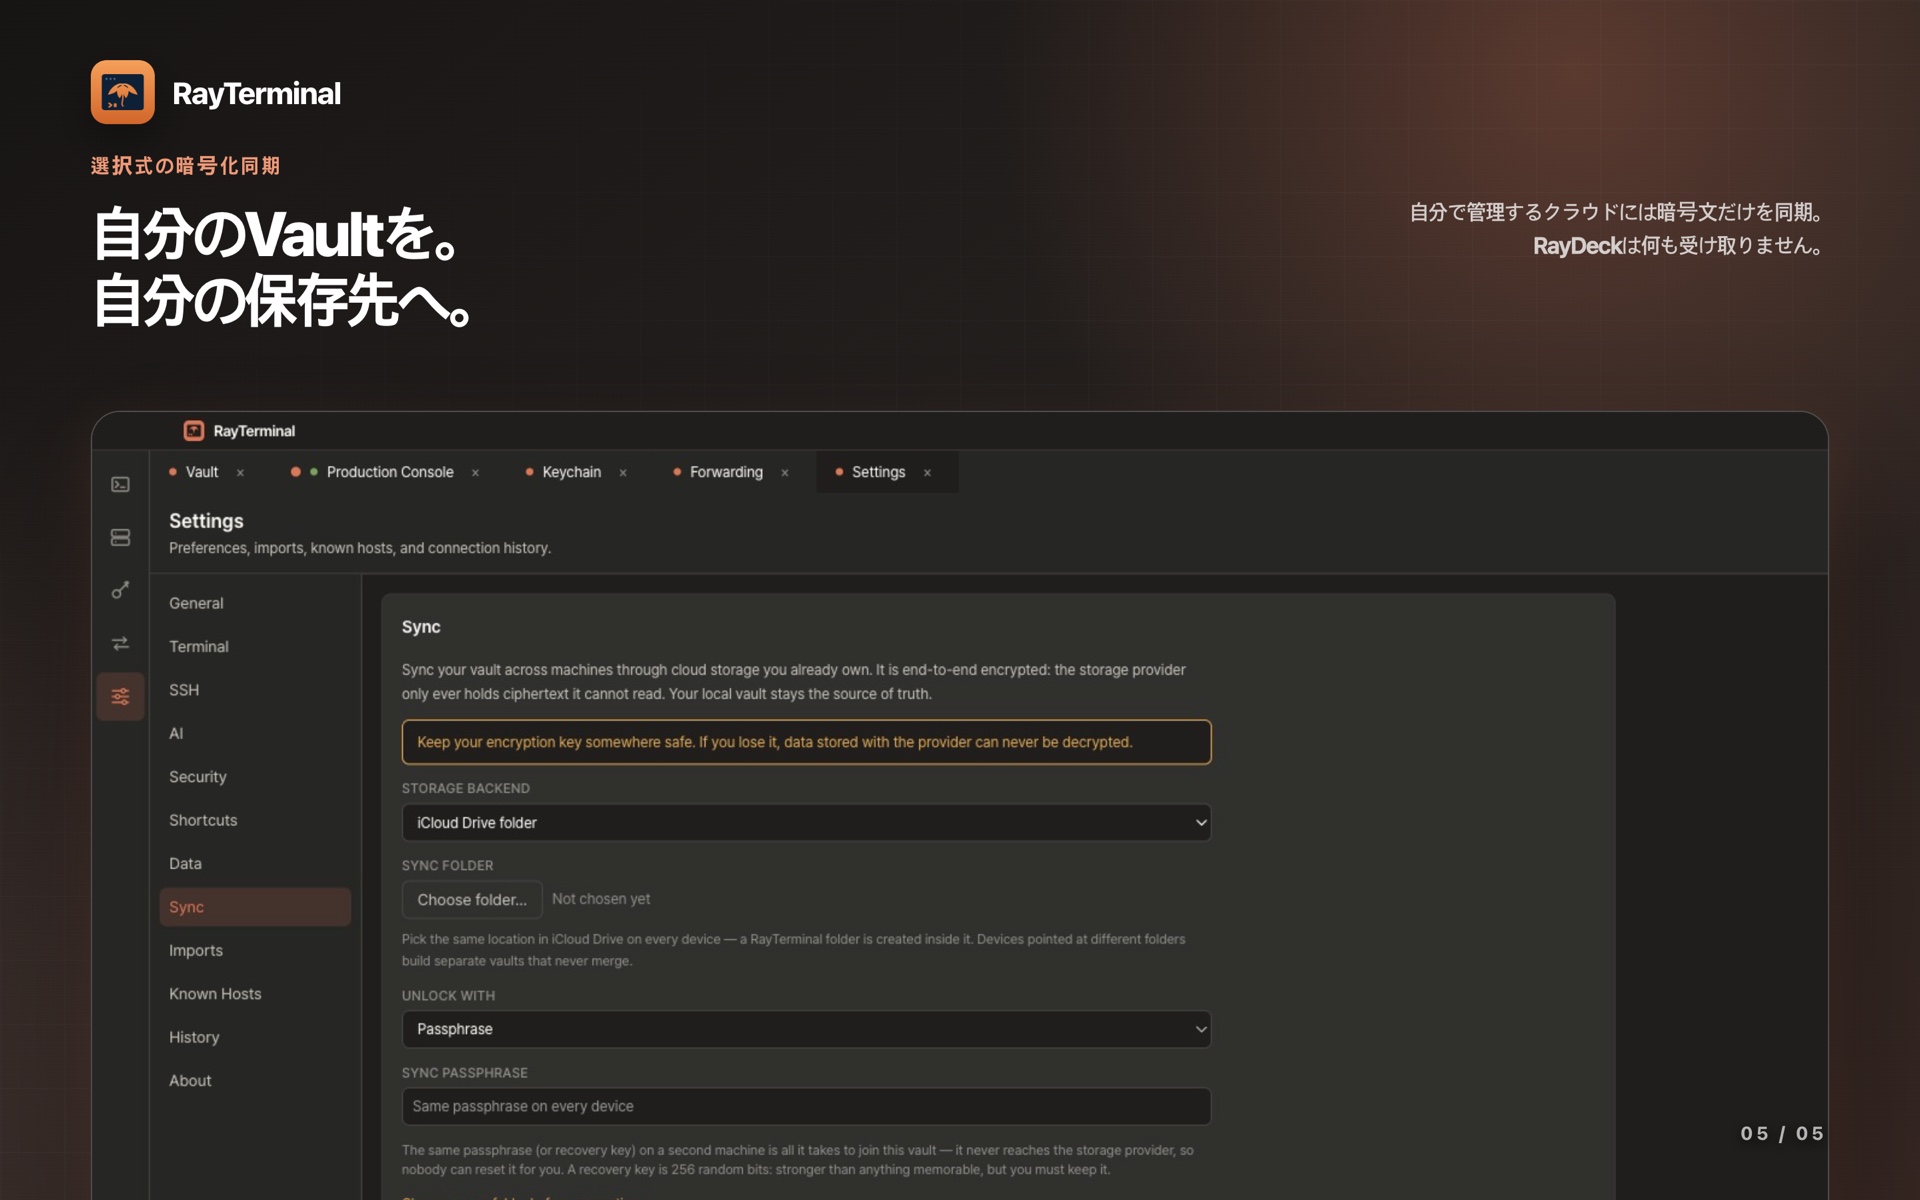This screenshot has width=1920, height=1200.
Task: Open the keychain key icon in sidebar
Action: pyautogui.click(x=120, y=591)
